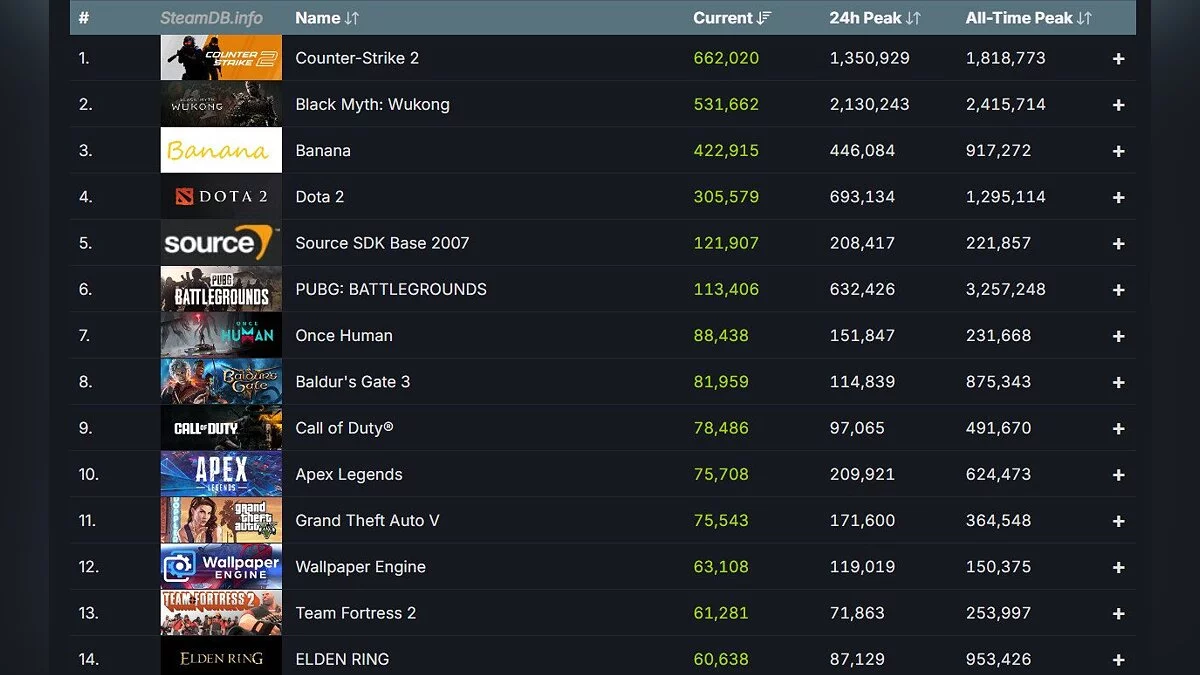Open the Elden Ring thumbnail
Image resolution: width=1200 pixels, height=675 pixels.
coord(221,656)
